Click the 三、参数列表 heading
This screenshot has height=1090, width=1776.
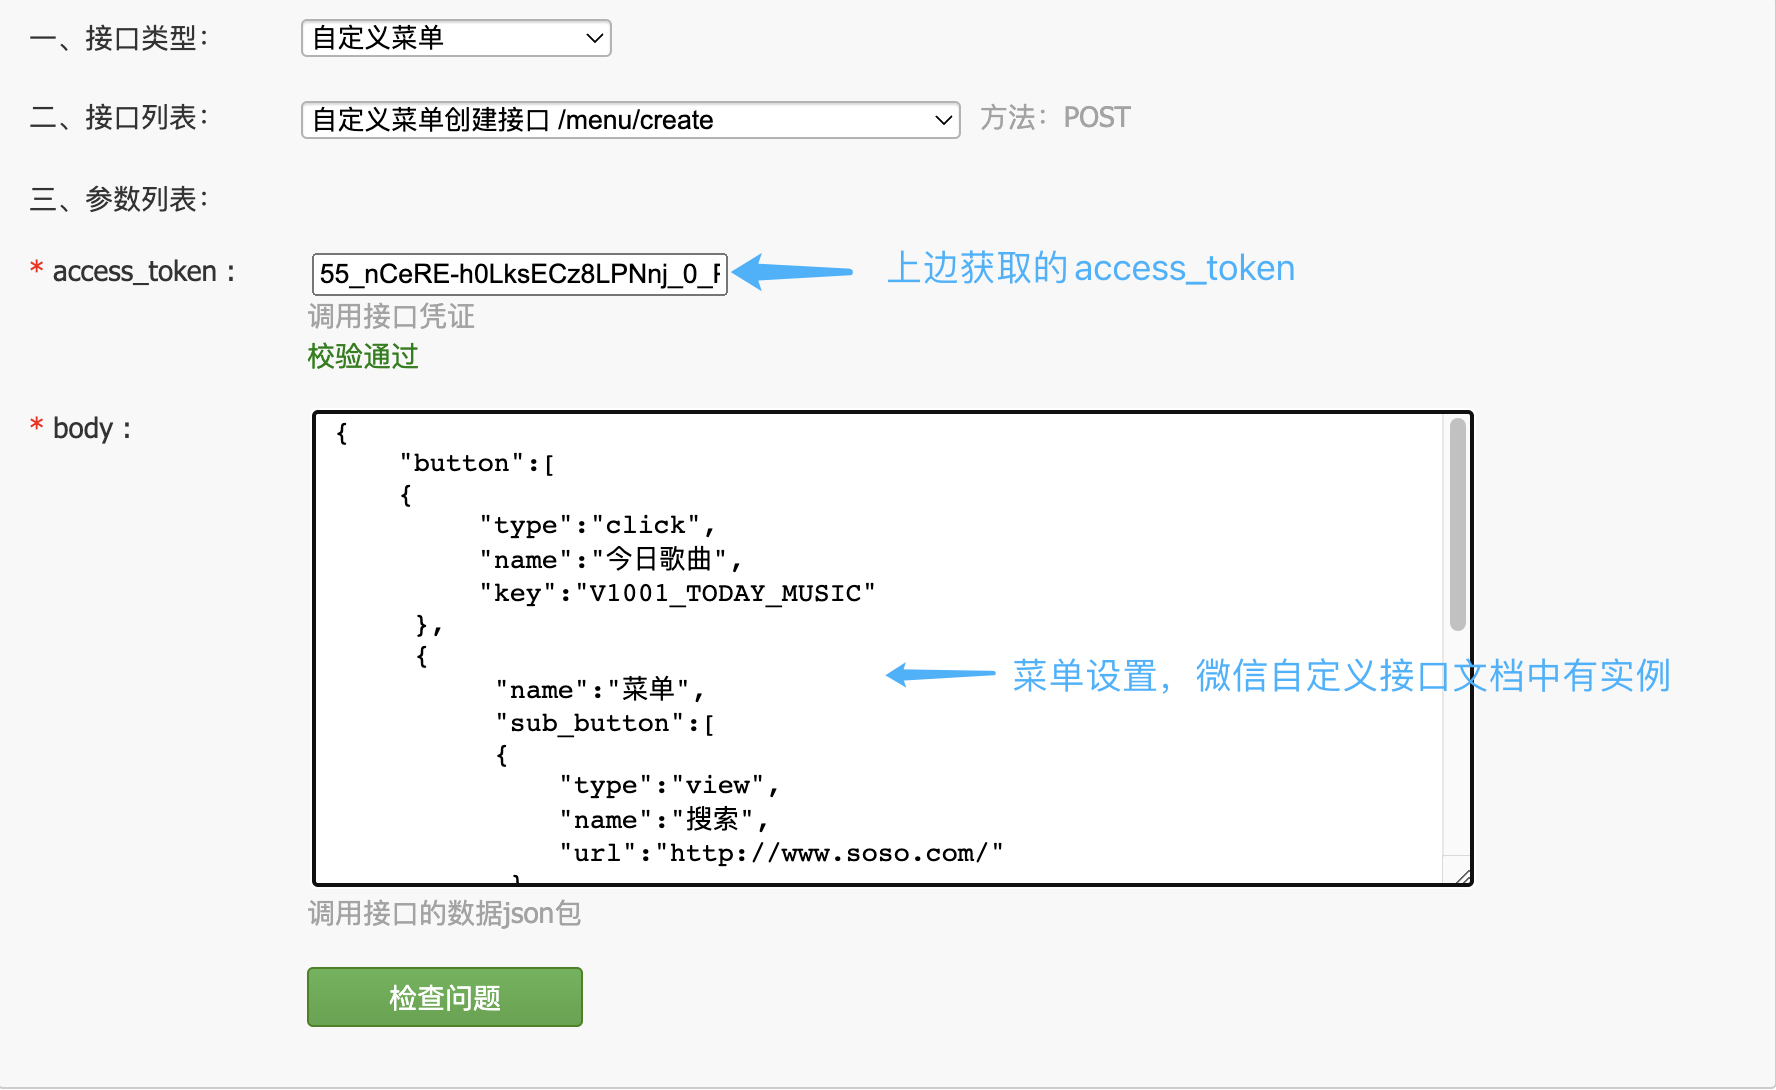[119, 199]
